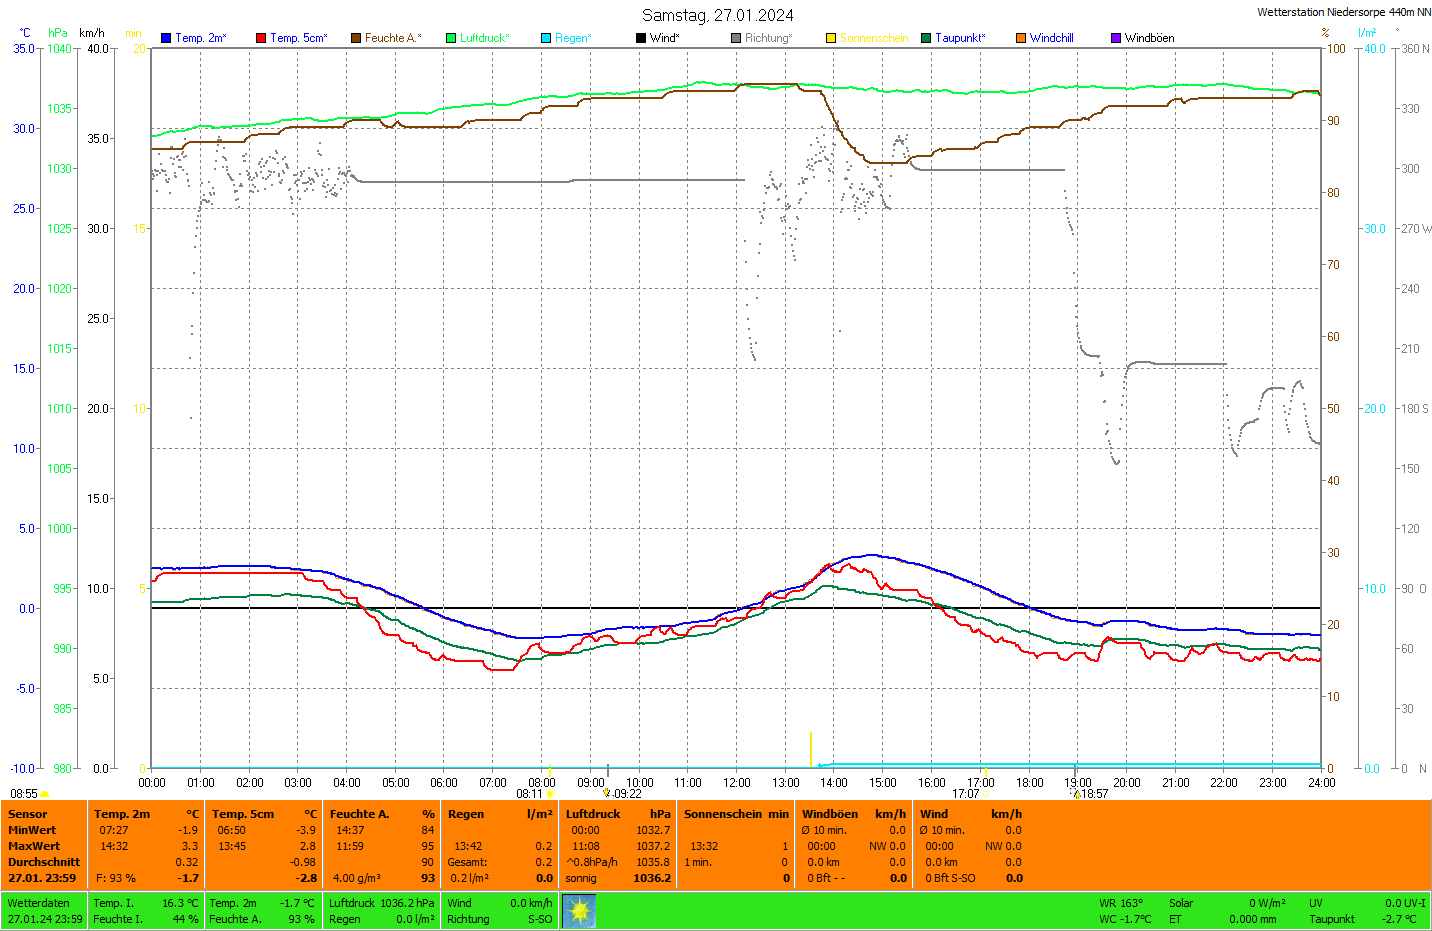Click the Taupunkt legend label
The image size is (1432, 931).
pos(960,38)
